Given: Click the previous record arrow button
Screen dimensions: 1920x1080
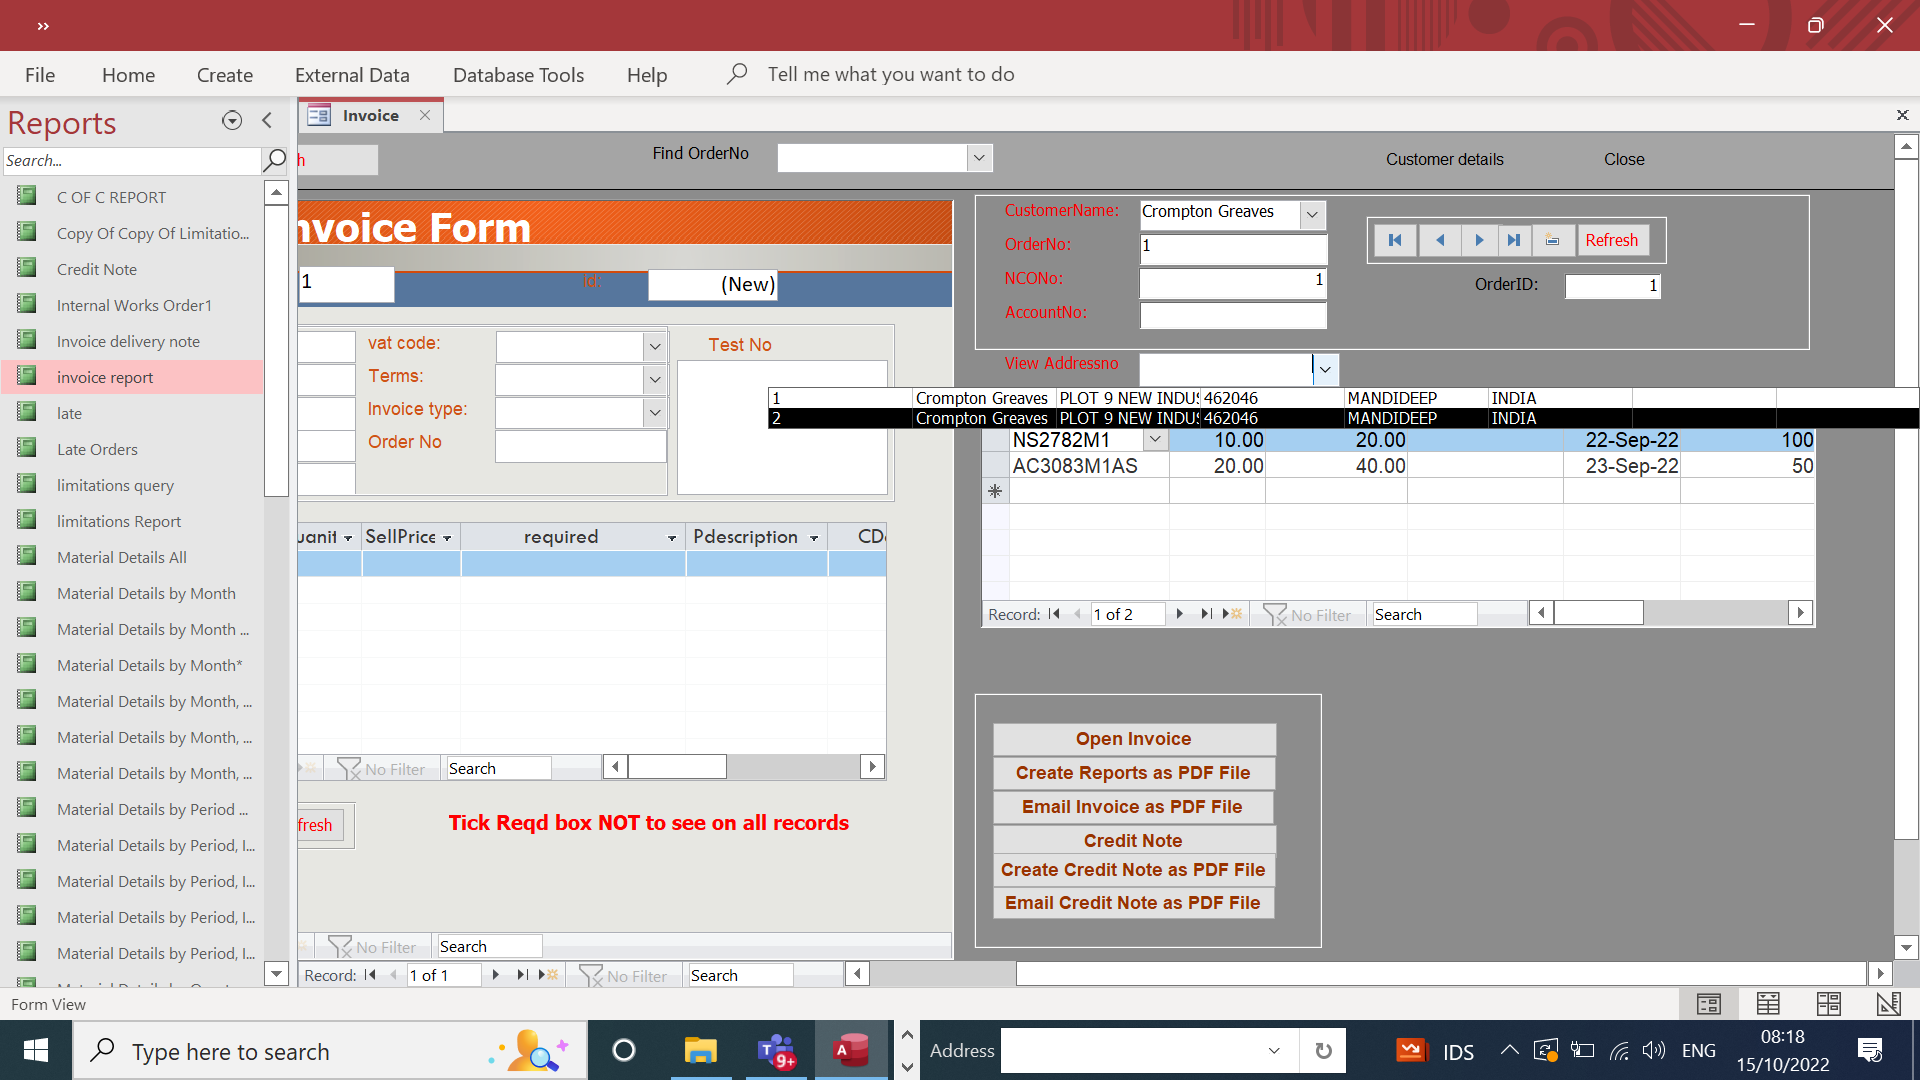Looking at the screenshot, I should pos(1439,240).
